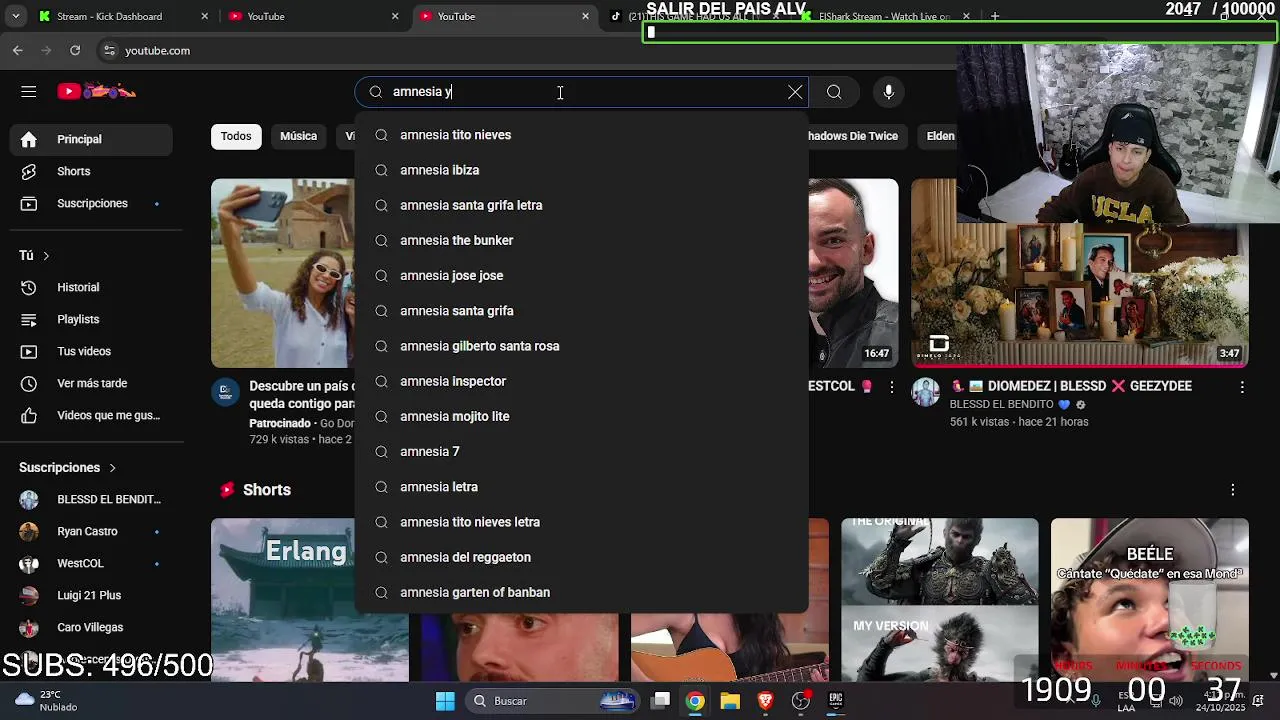Screen dimensions: 1280x720
Task: Open Historial in the sidebar
Action: pos(91,287)
